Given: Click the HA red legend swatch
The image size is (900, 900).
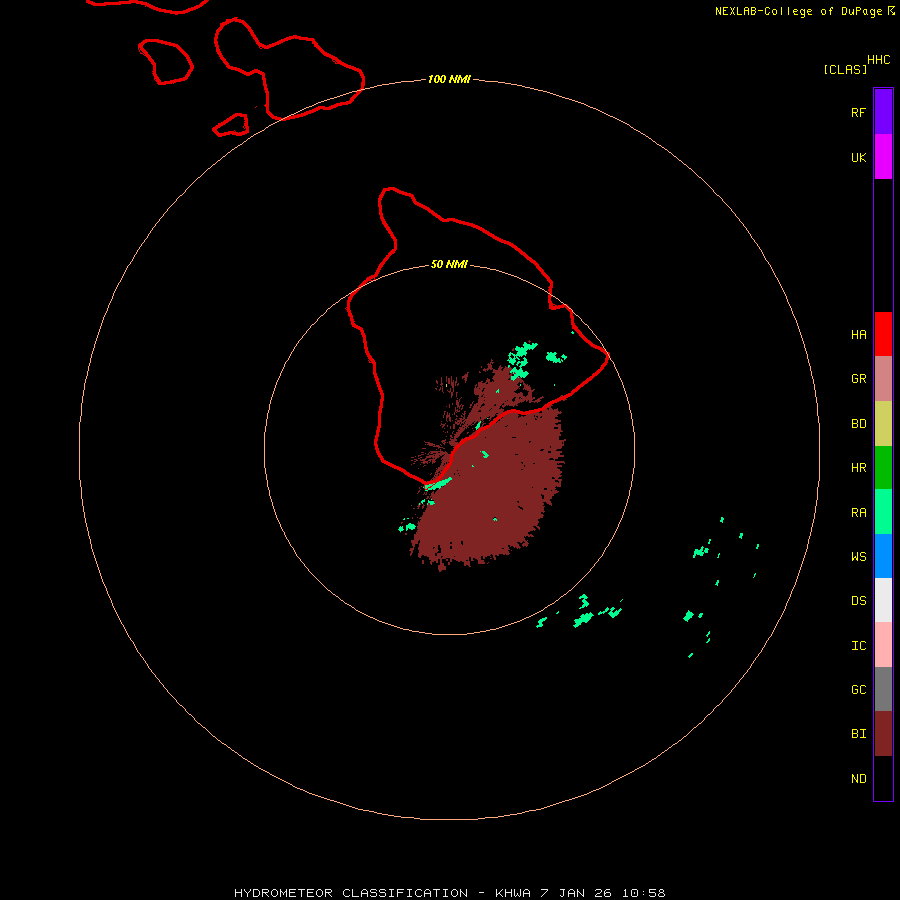Looking at the screenshot, I should [x=883, y=334].
